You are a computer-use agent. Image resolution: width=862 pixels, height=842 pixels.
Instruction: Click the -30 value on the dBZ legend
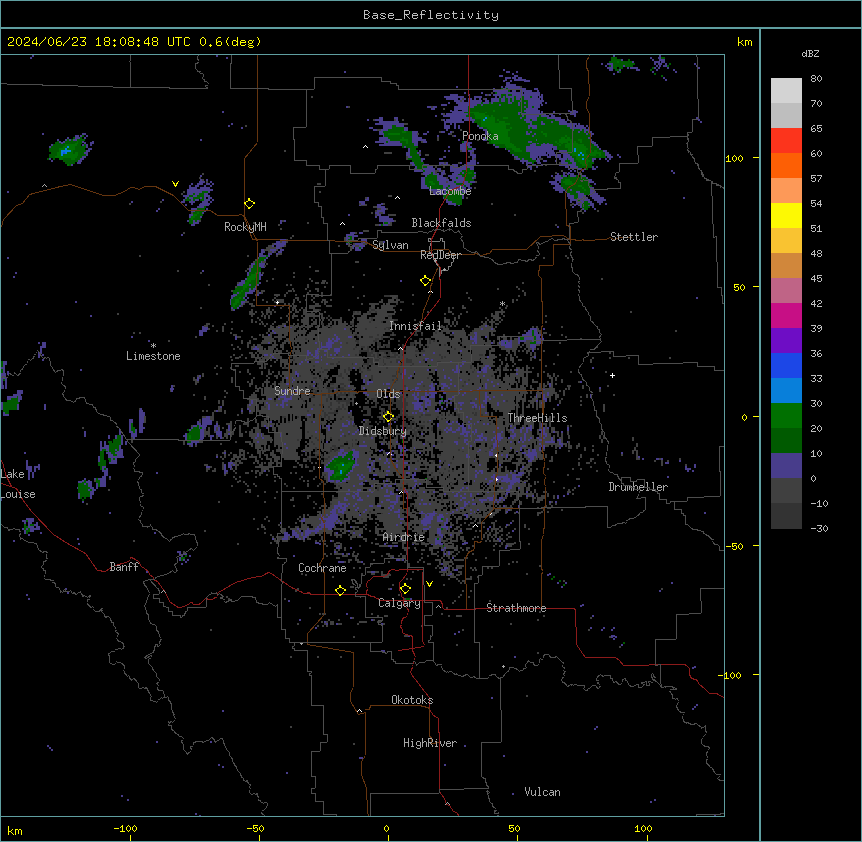[819, 529]
